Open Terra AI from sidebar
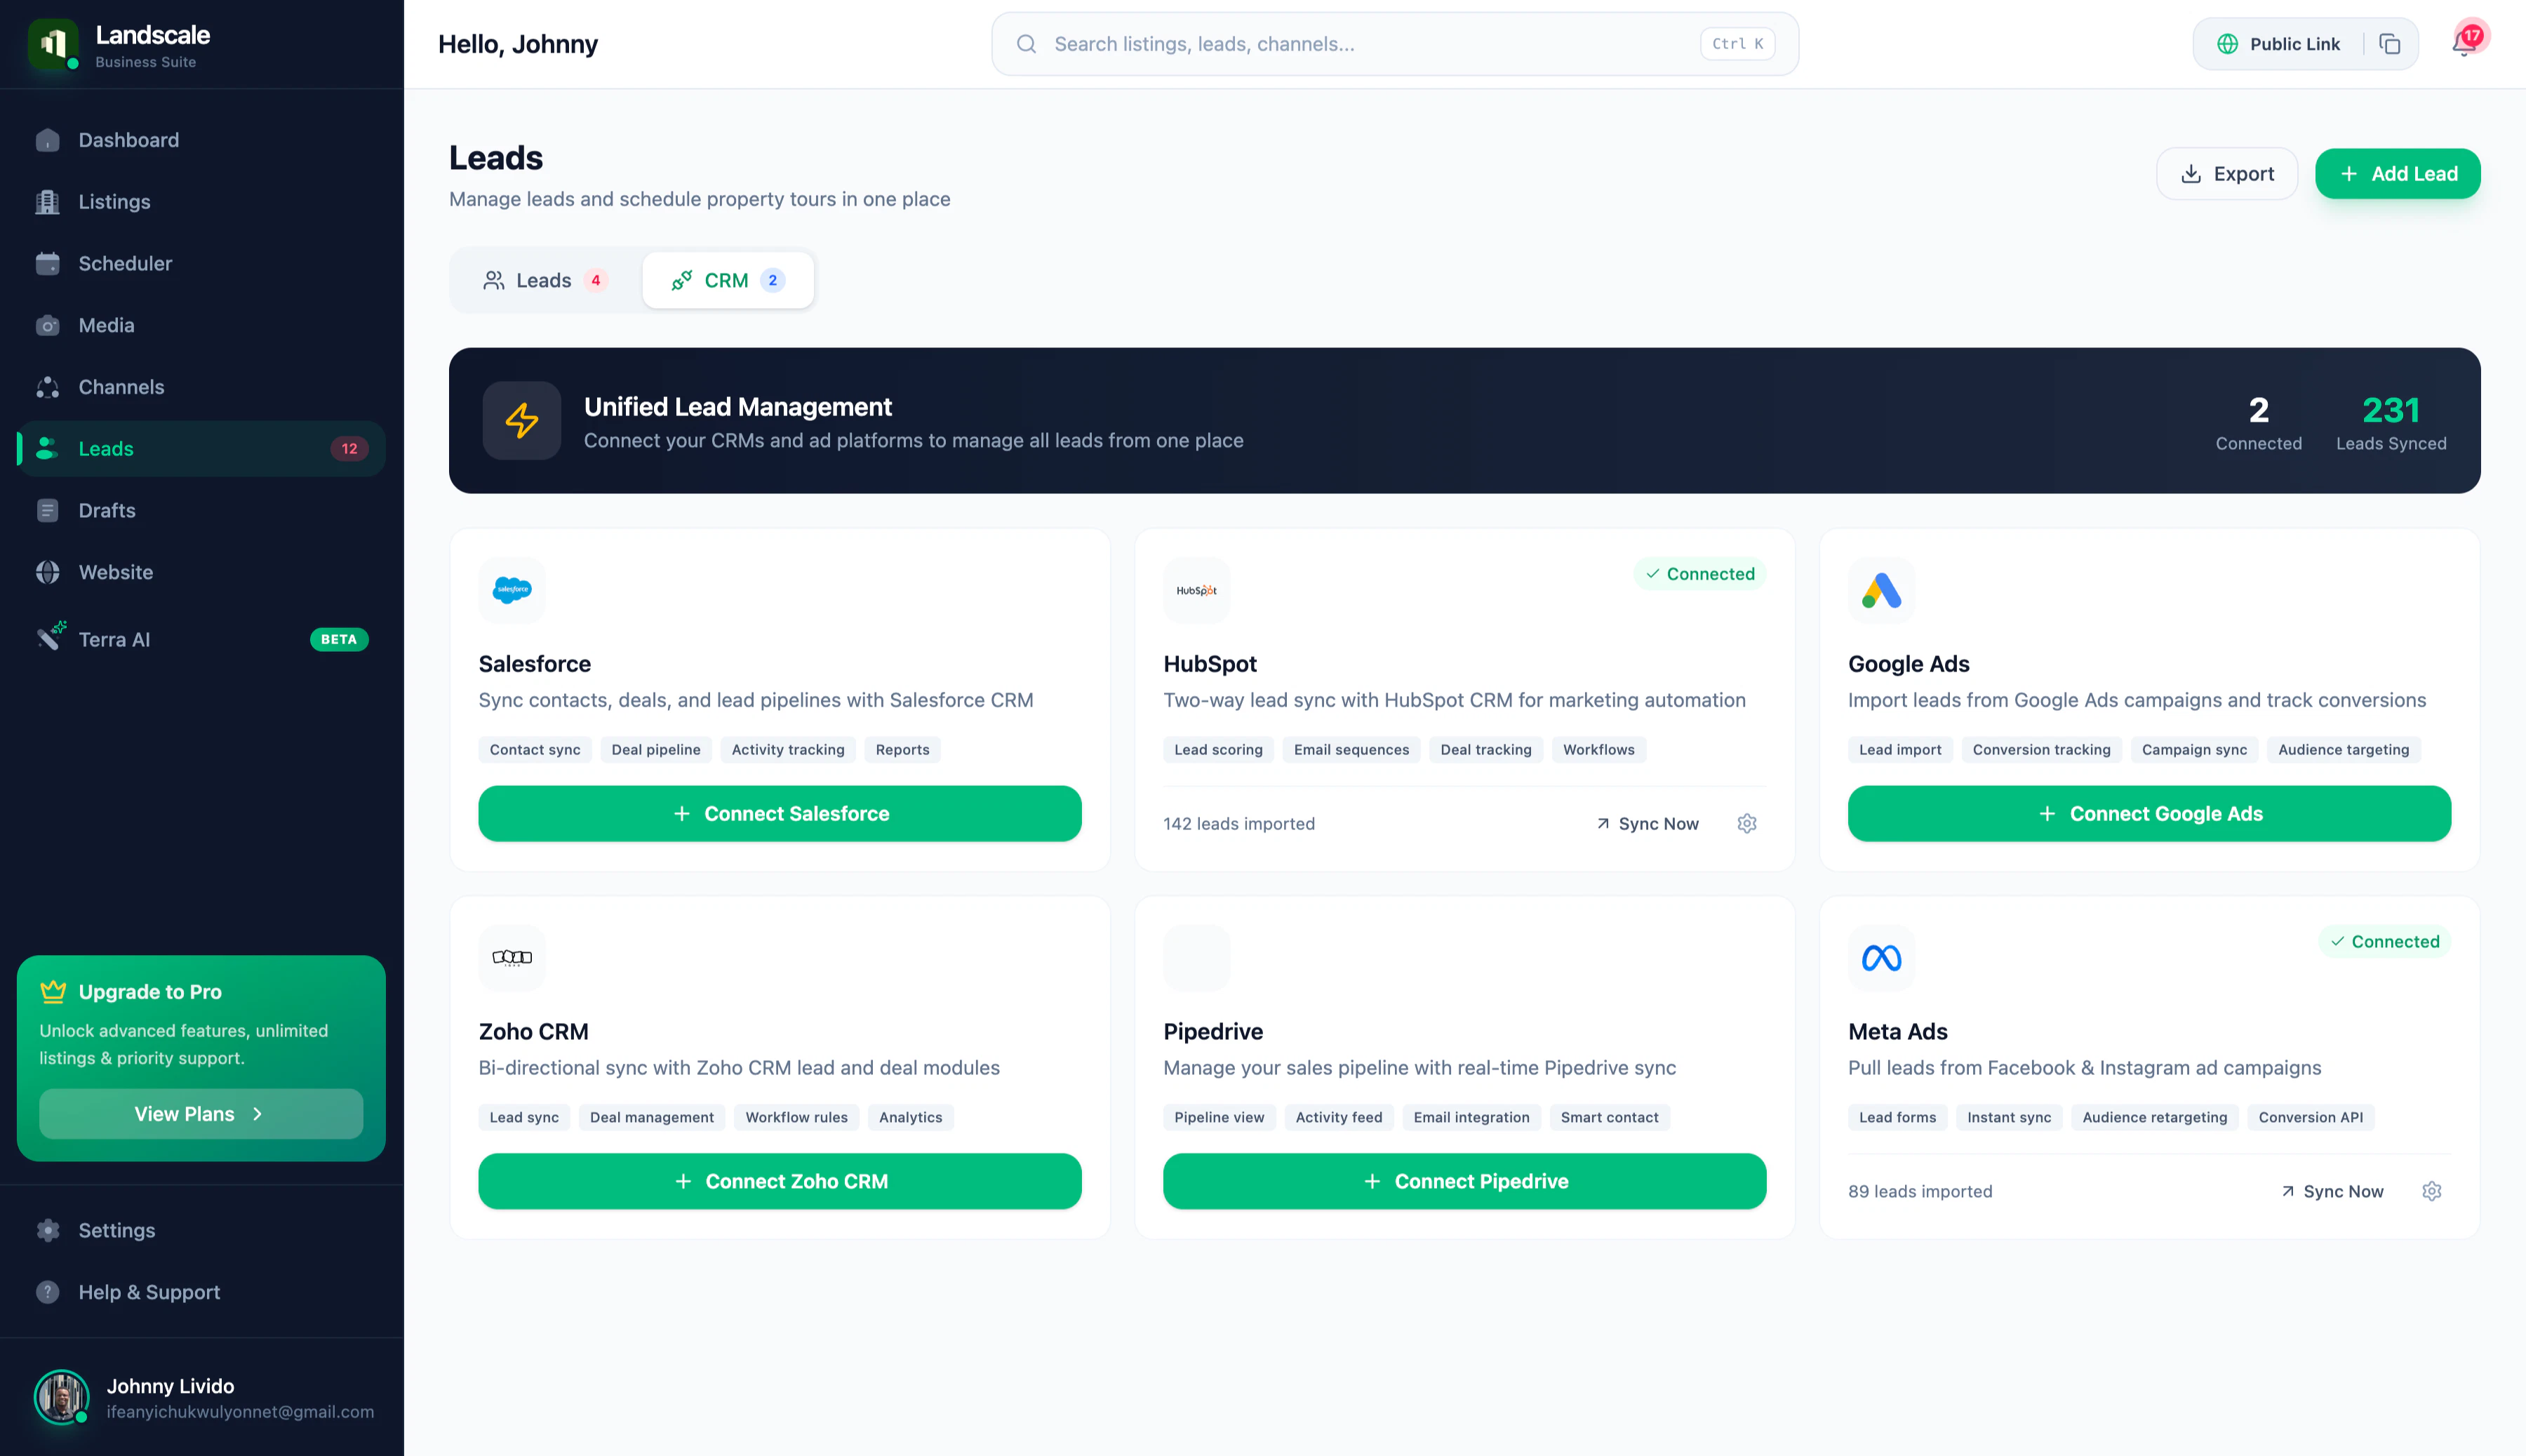Screen dimensions: 2526x1456 pyautogui.click(x=114, y=640)
